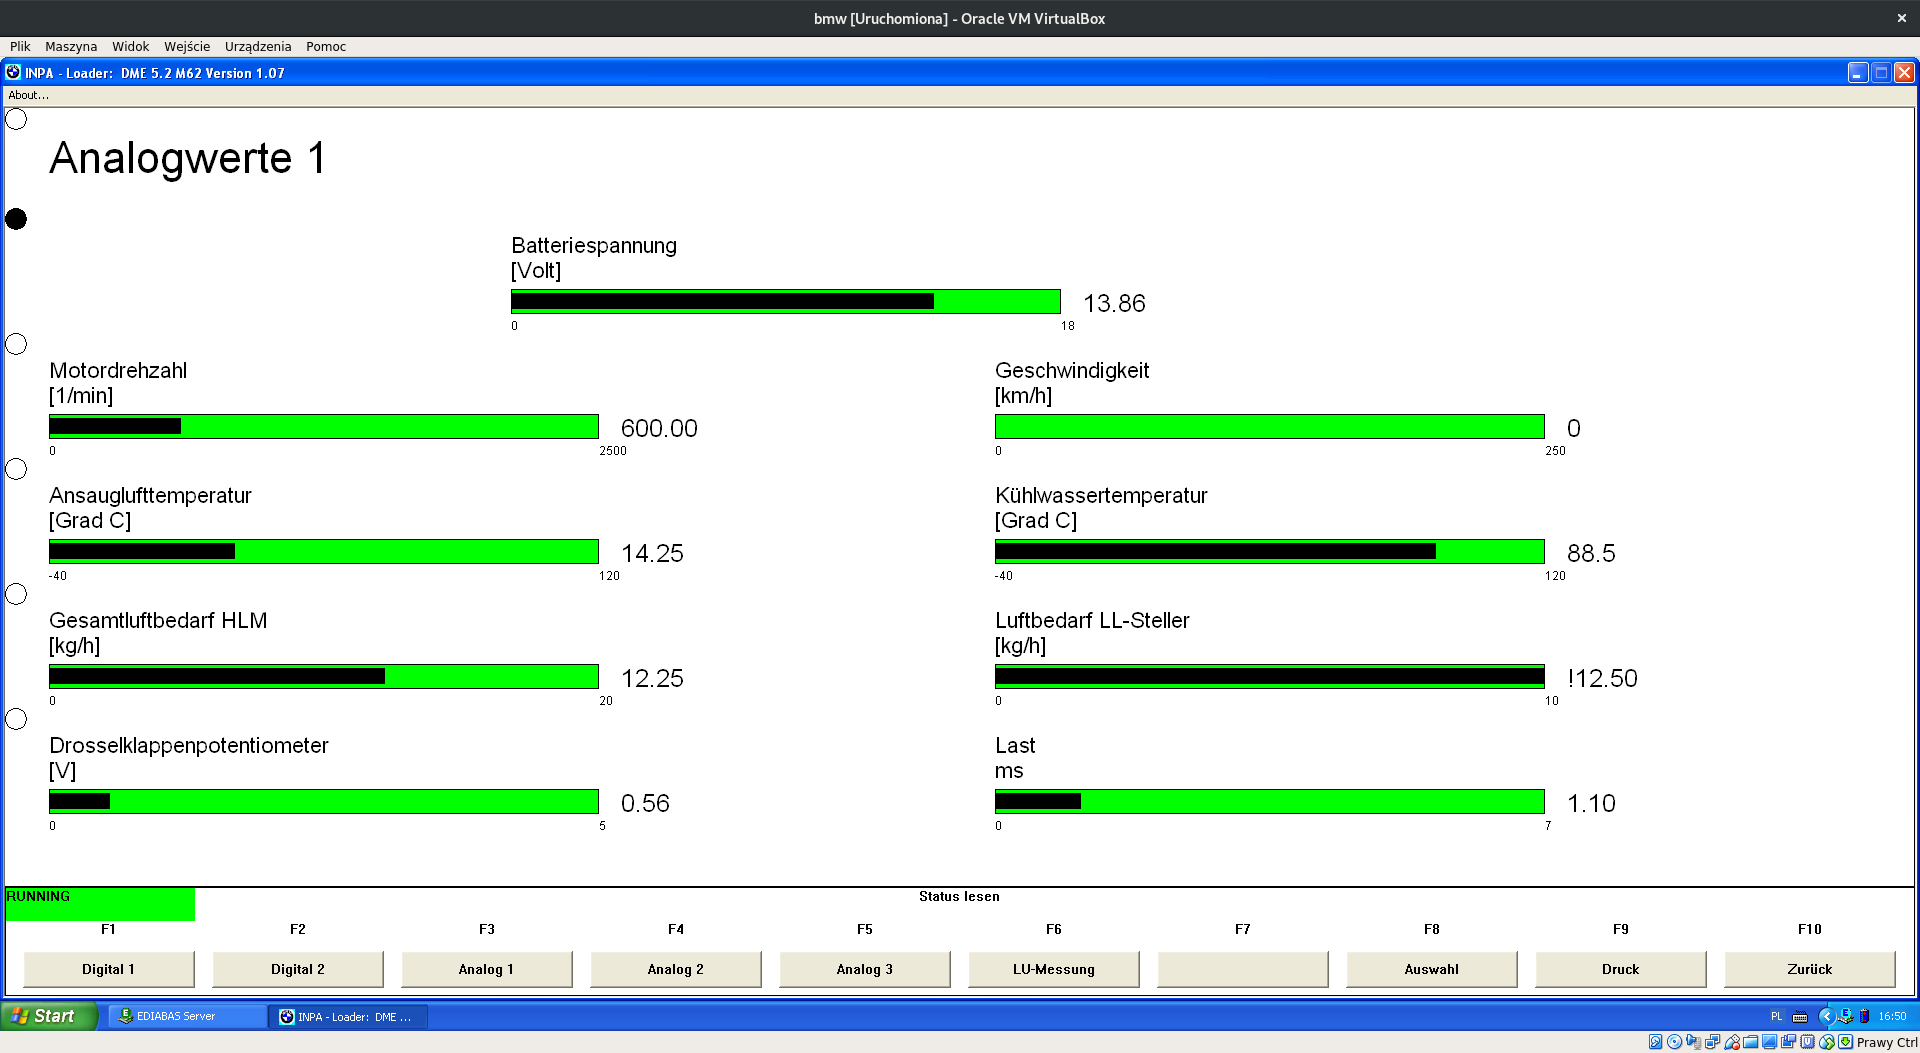Screen dimensions: 1920x1053
Task: Click the keyboard icon in XP taskbar
Action: click(1800, 1016)
